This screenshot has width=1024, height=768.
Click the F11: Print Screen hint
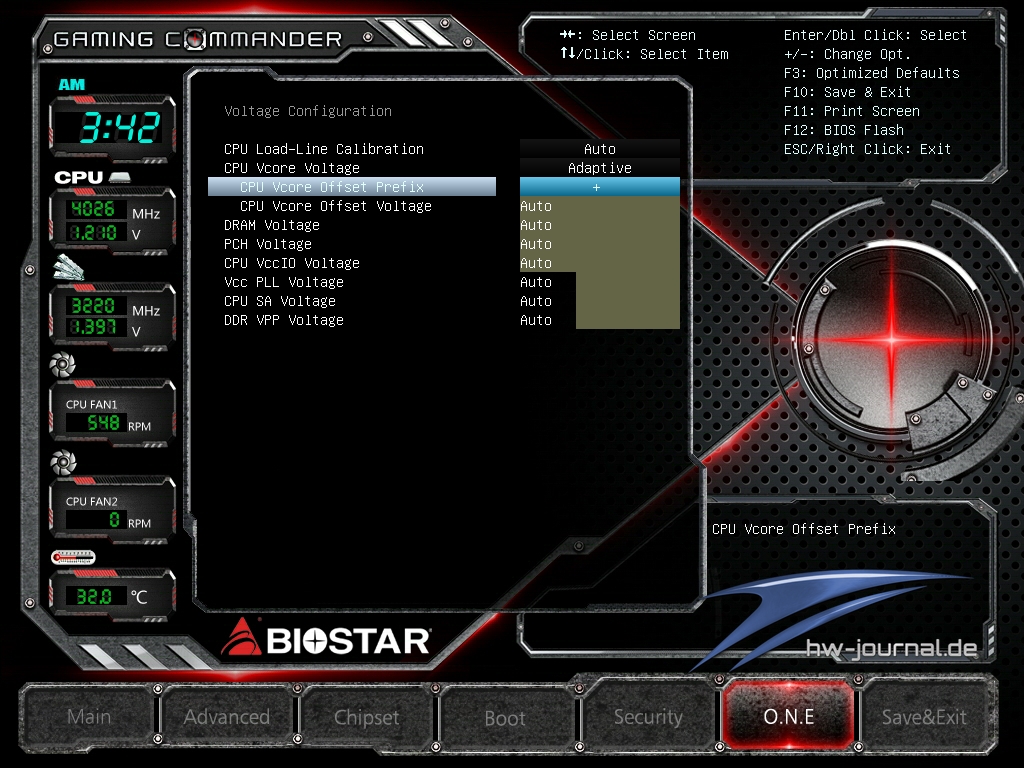pyautogui.click(x=852, y=111)
